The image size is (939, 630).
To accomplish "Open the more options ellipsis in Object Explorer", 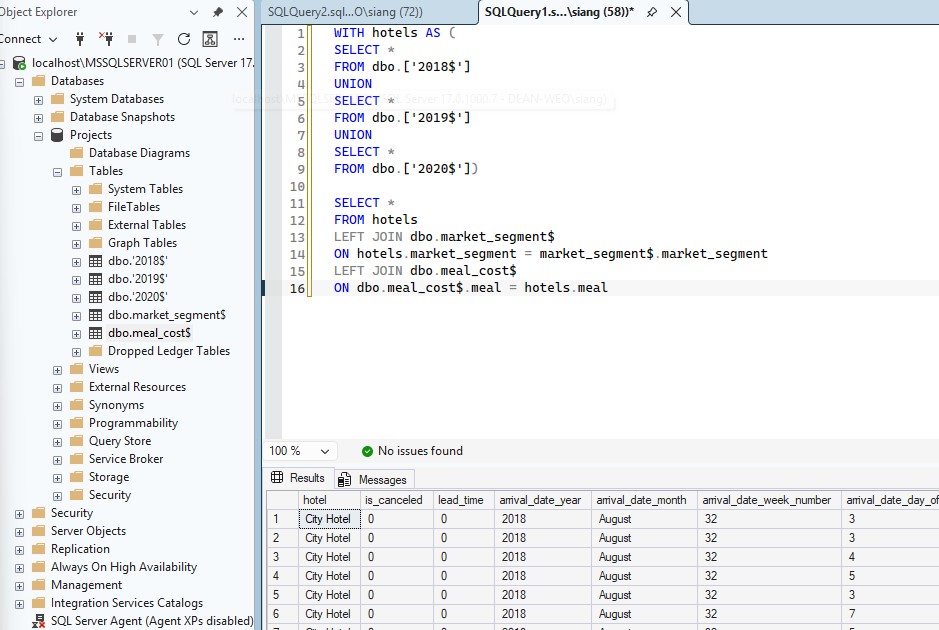I will pos(239,39).
